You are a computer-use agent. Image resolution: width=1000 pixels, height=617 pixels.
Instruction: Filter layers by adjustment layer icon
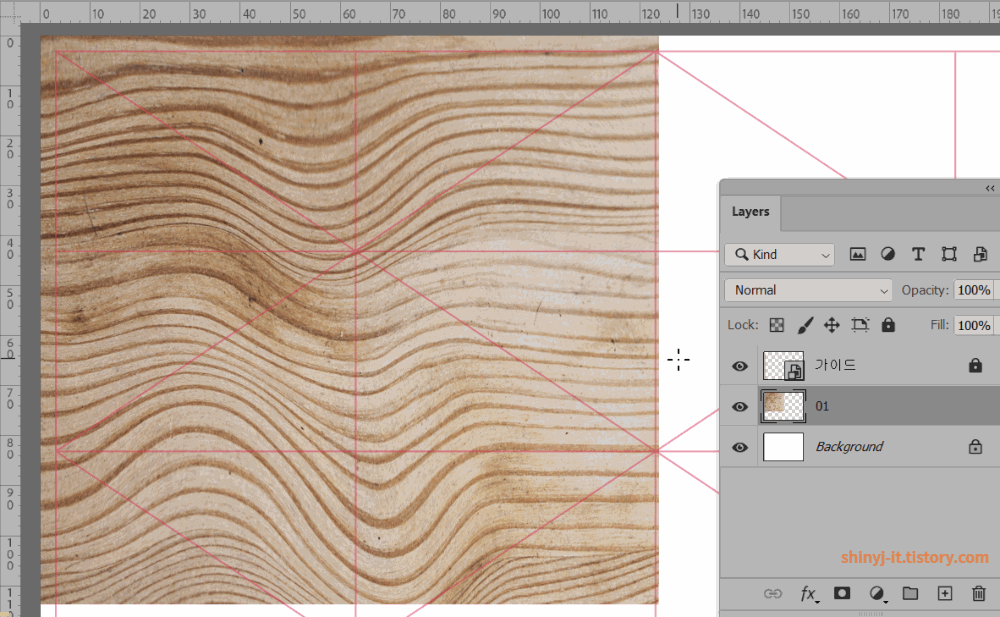click(887, 255)
